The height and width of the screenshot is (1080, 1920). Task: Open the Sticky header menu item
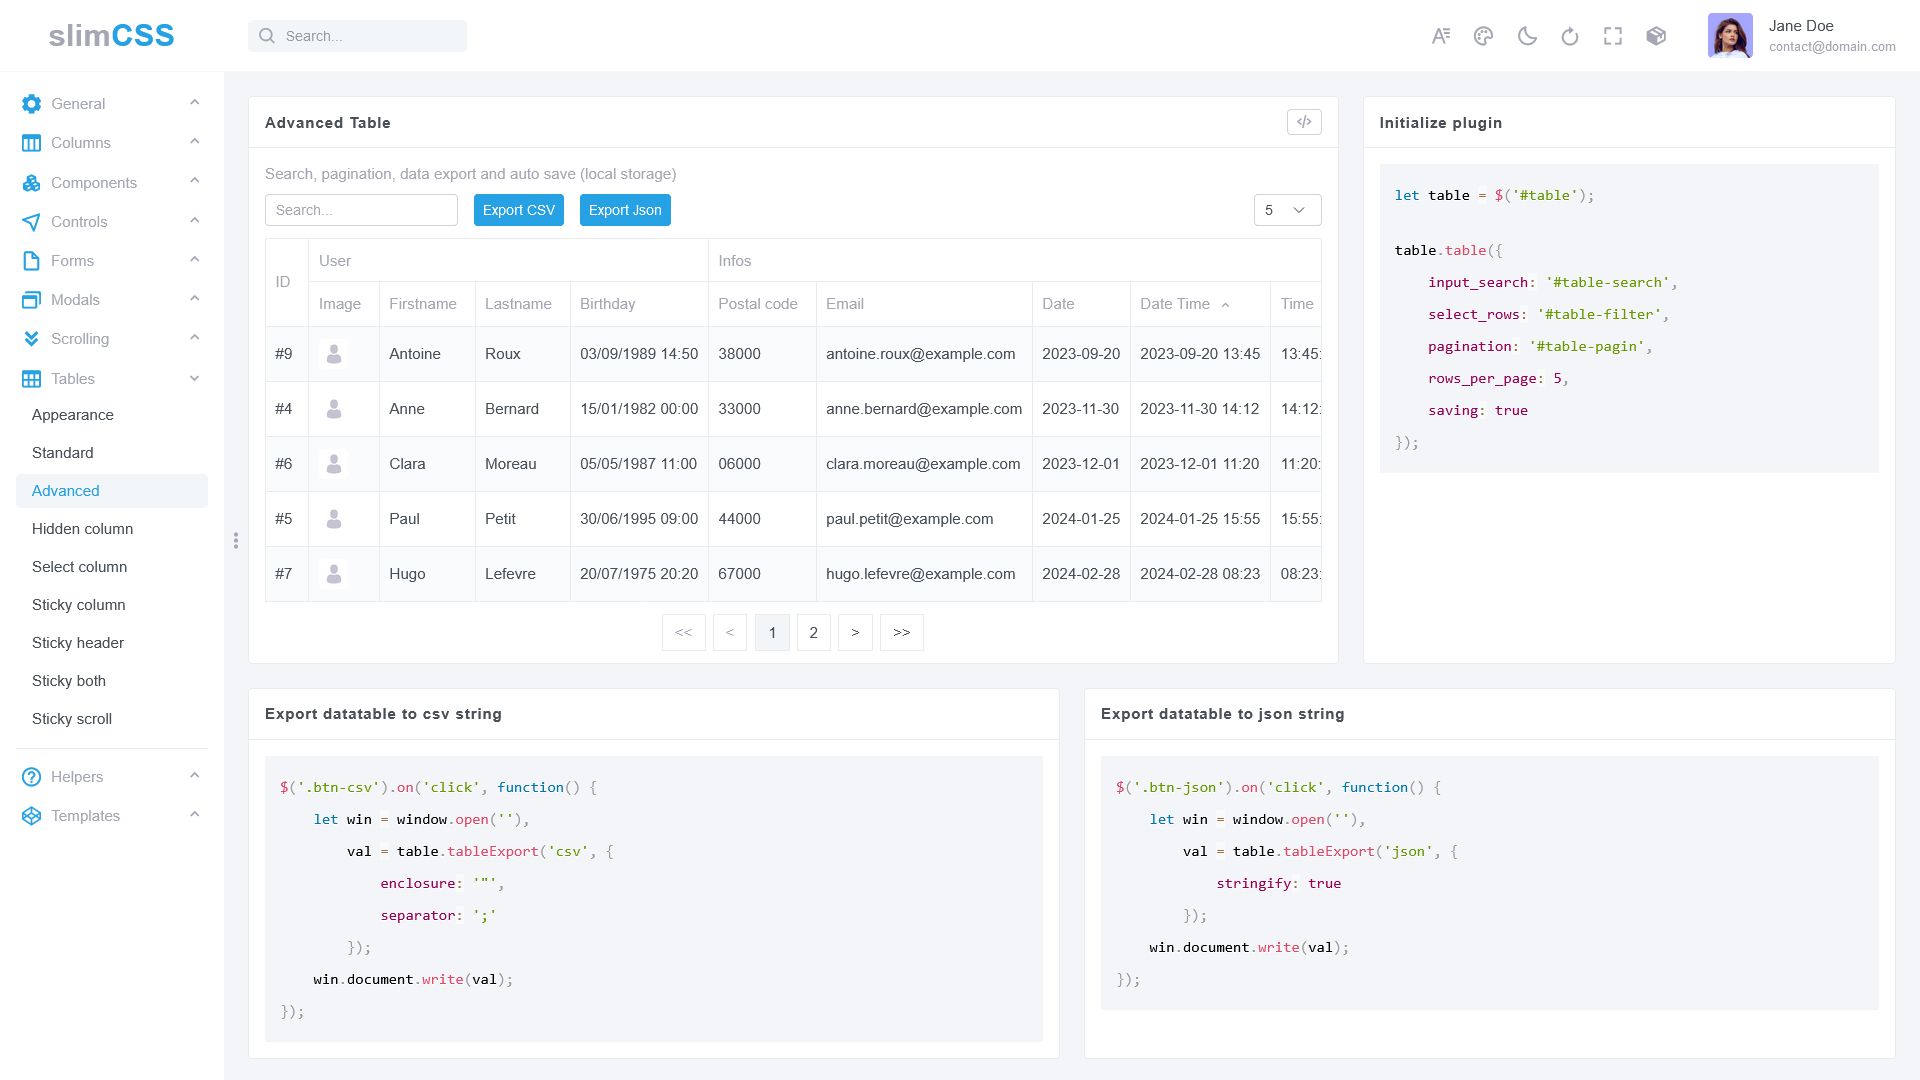point(78,643)
